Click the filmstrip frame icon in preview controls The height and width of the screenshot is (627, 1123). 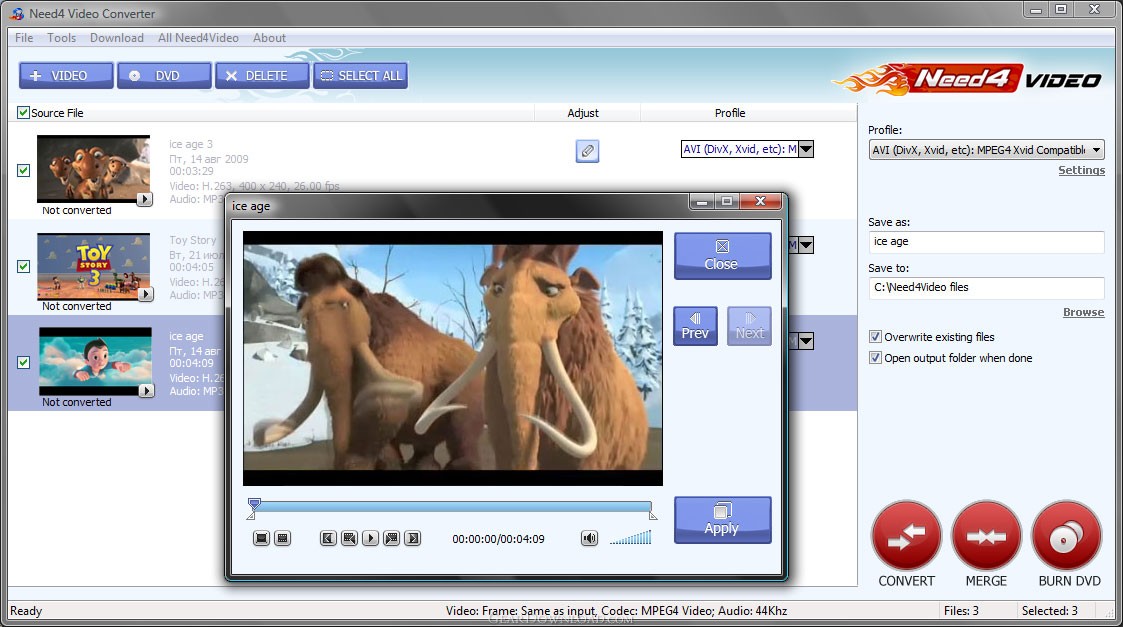283,538
